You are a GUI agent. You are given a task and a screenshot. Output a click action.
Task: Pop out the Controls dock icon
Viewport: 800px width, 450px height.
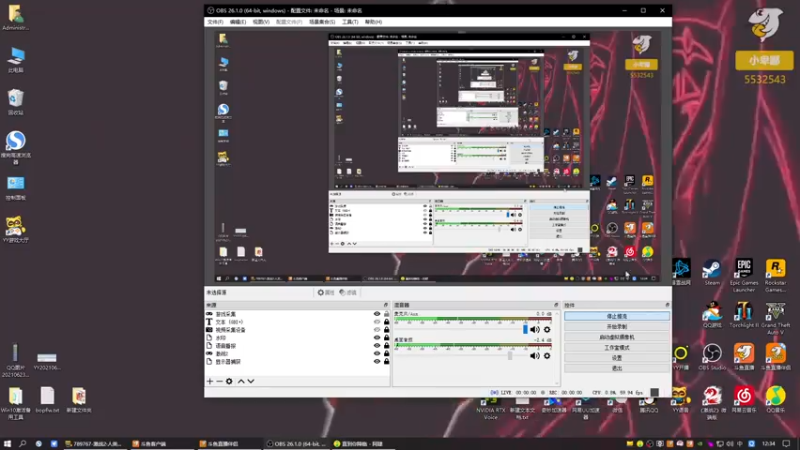pyautogui.click(x=667, y=305)
